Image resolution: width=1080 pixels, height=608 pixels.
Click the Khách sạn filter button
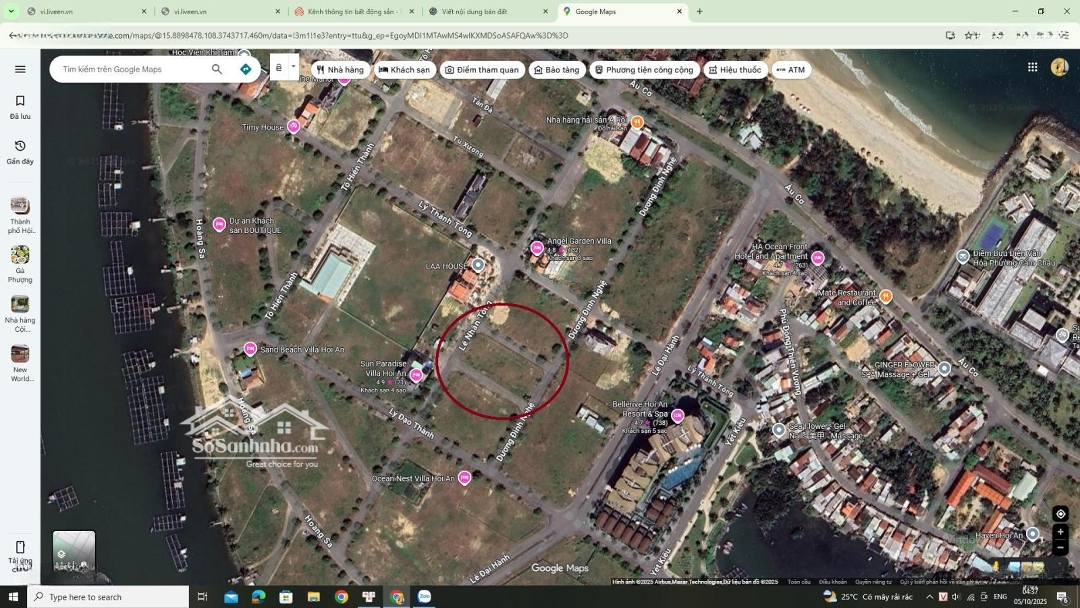[x=404, y=70]
